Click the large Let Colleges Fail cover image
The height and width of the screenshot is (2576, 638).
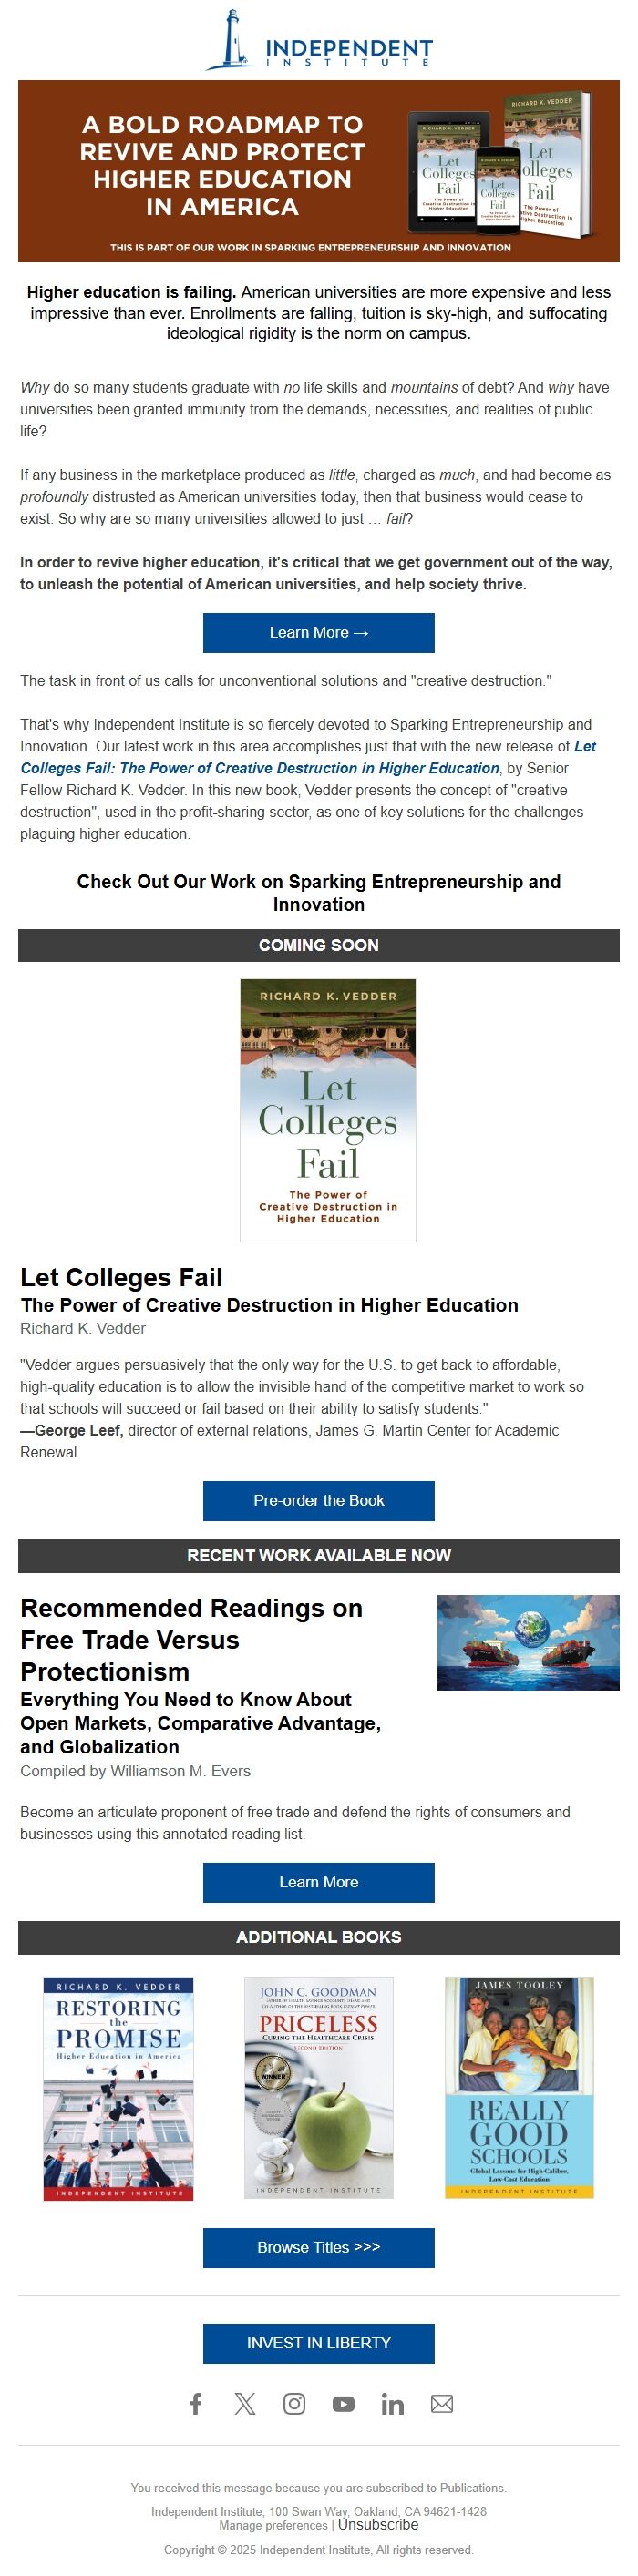(x=328, y=1110)
